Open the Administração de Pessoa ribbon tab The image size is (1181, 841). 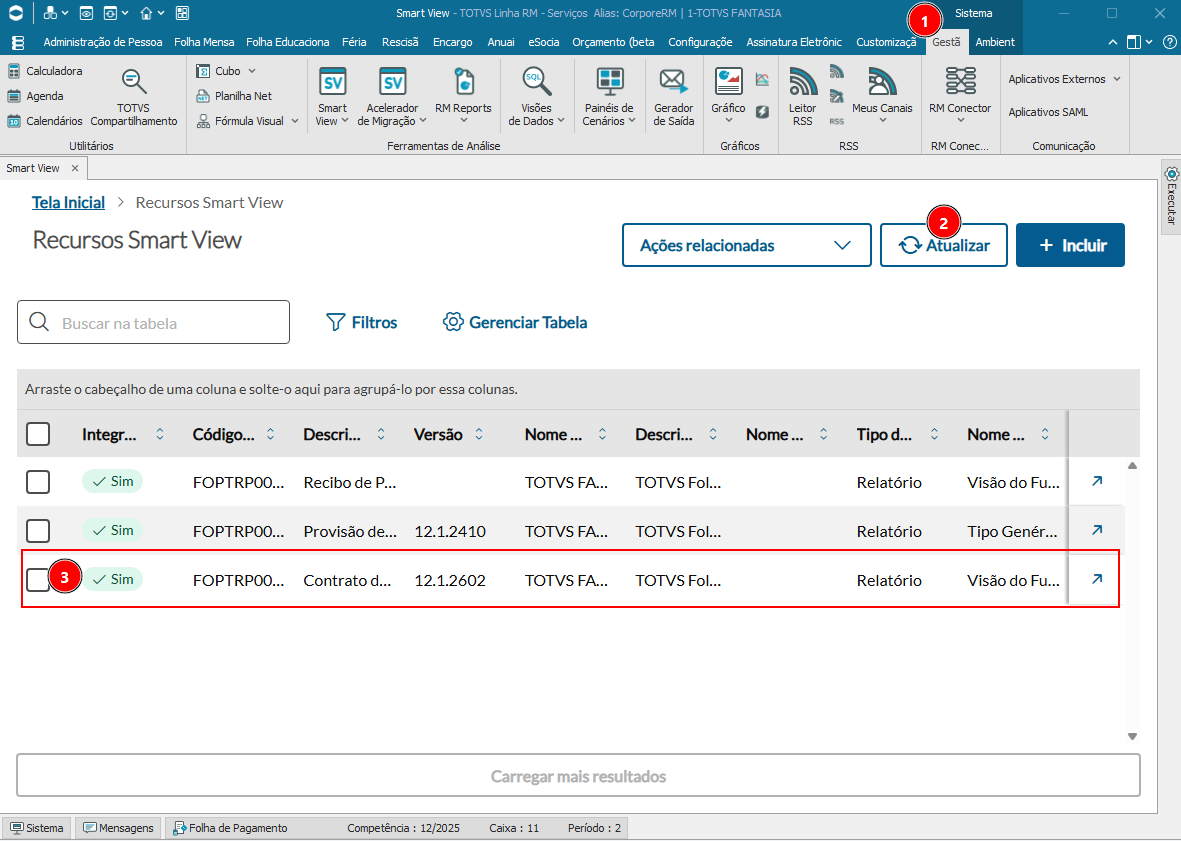pos(102,42)
